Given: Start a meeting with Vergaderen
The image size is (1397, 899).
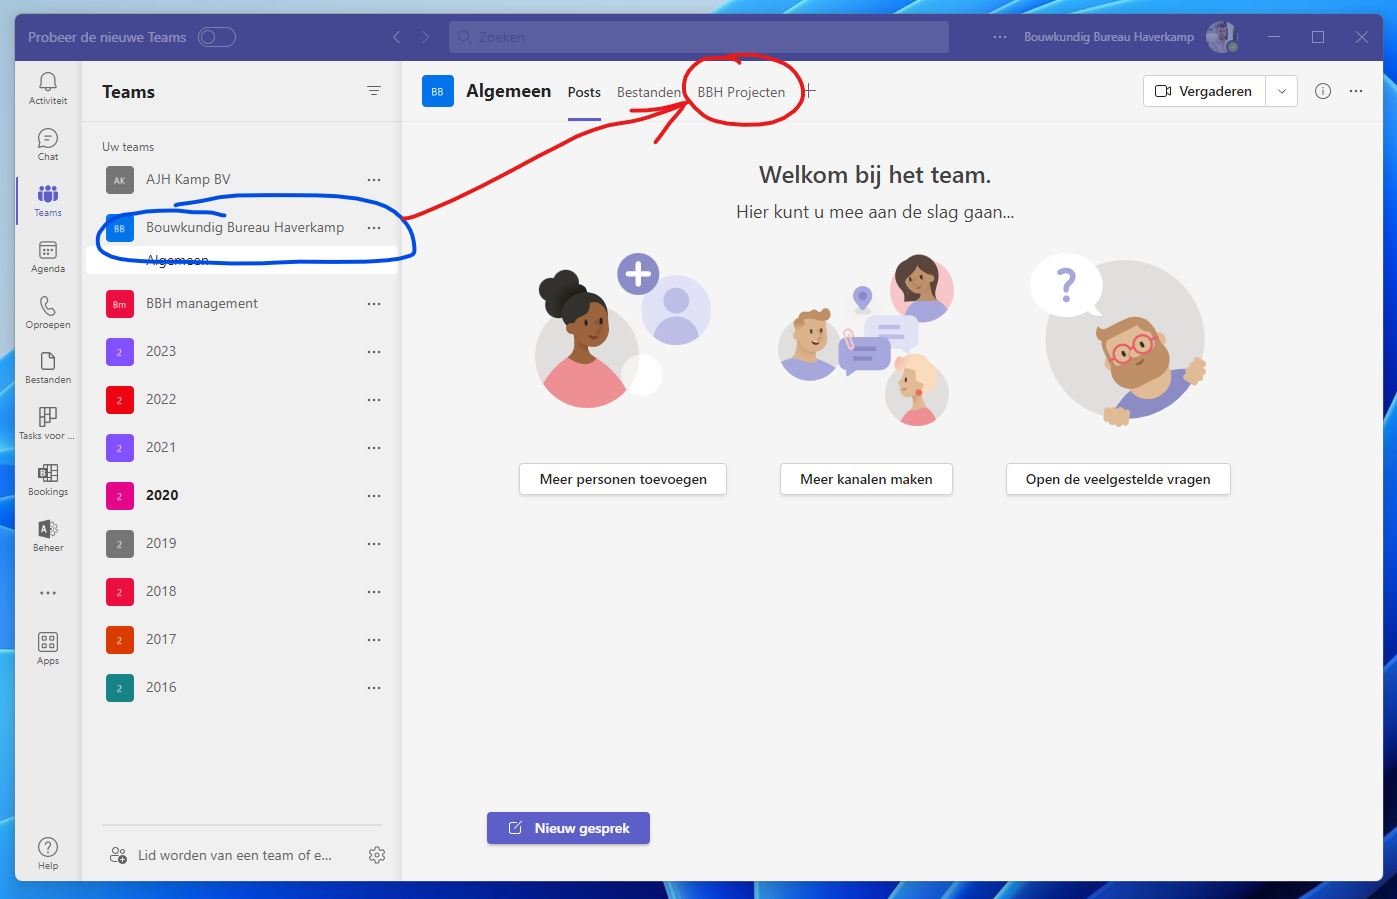Looking at the screenshot, I should [1204, 91].
